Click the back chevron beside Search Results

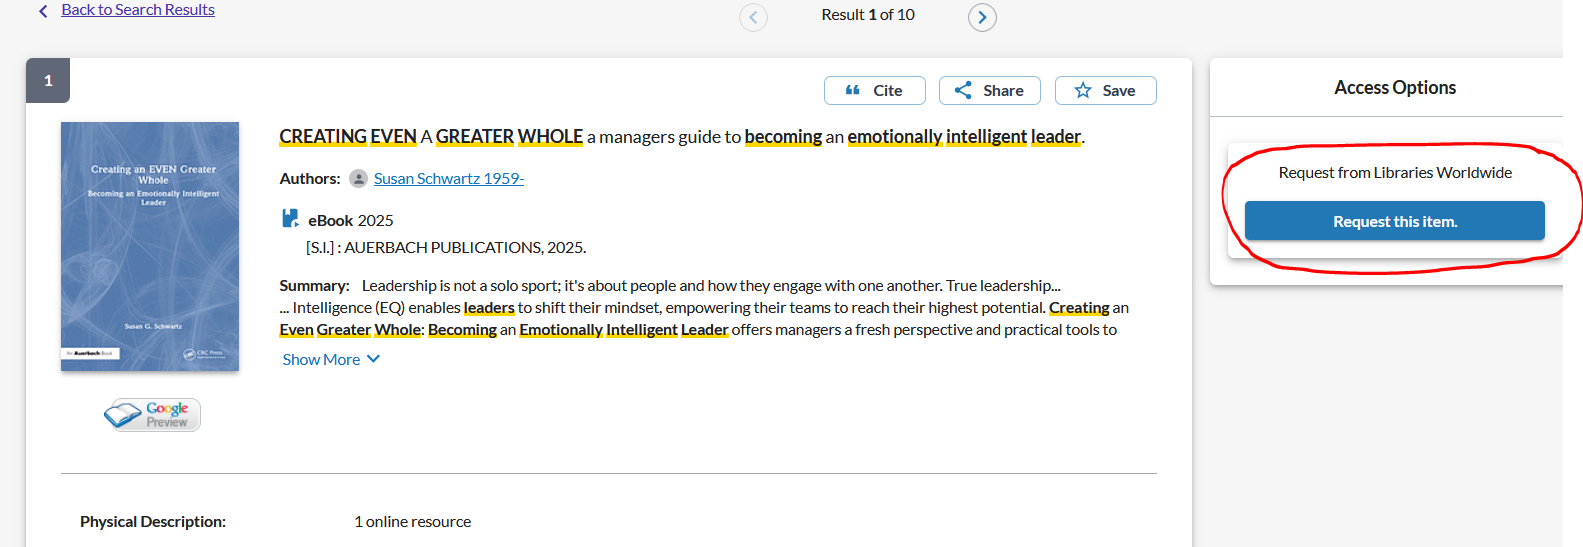43,11
